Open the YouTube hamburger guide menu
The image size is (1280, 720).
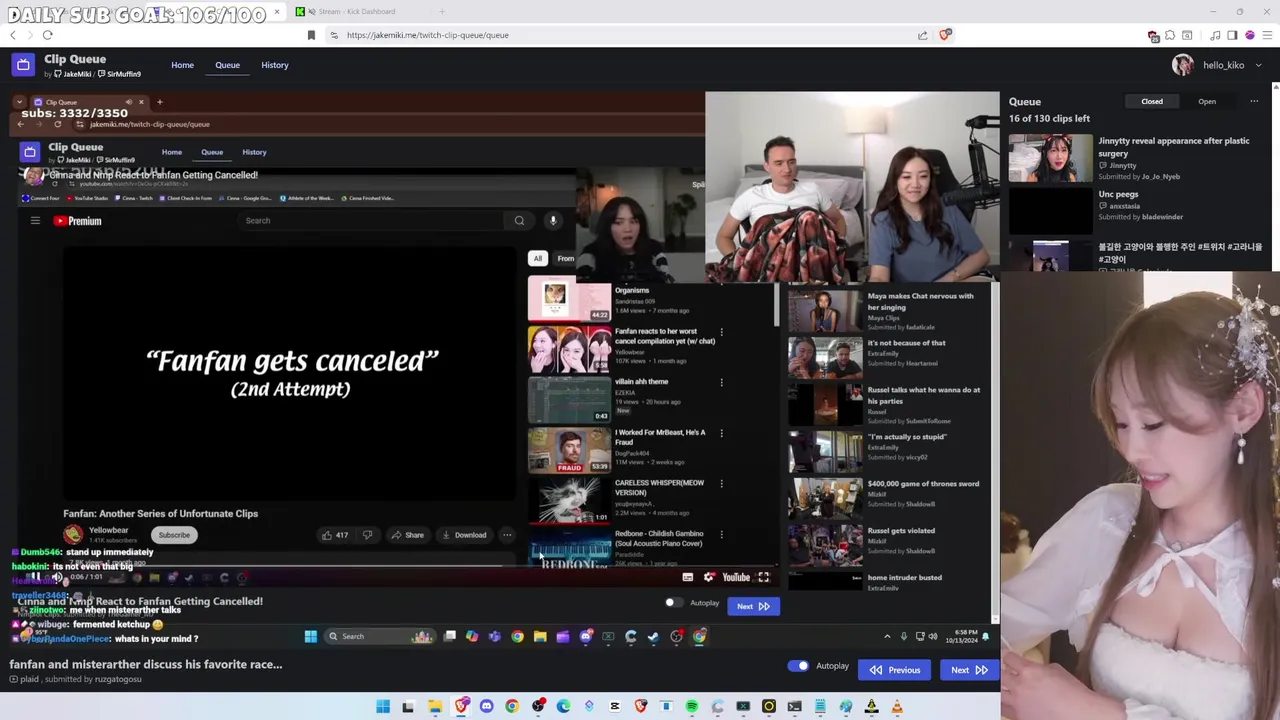click(x=35, y=221)
